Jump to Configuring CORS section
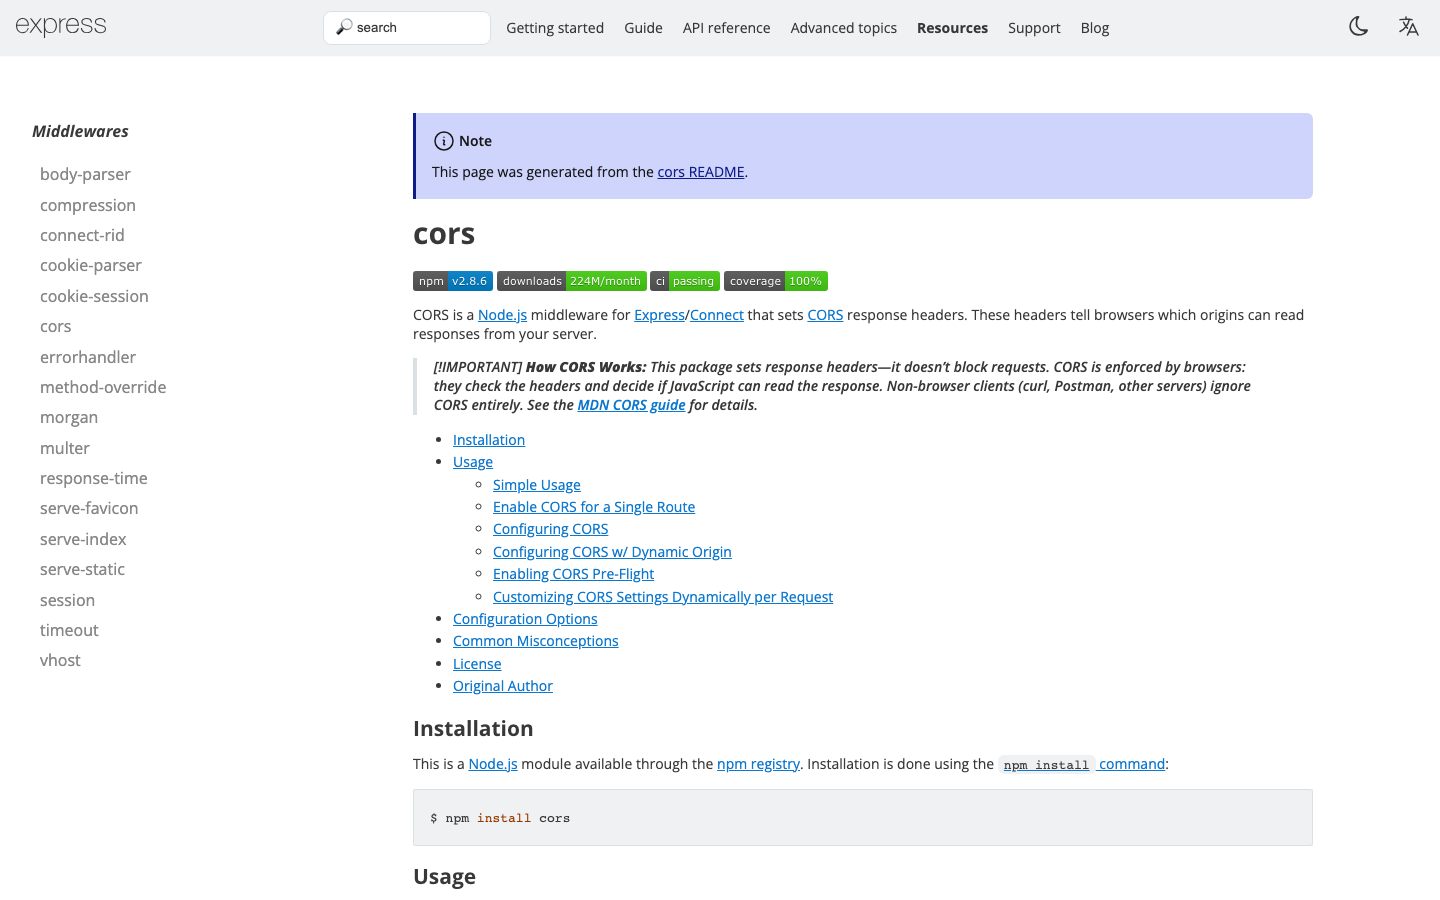 [550, 529]
